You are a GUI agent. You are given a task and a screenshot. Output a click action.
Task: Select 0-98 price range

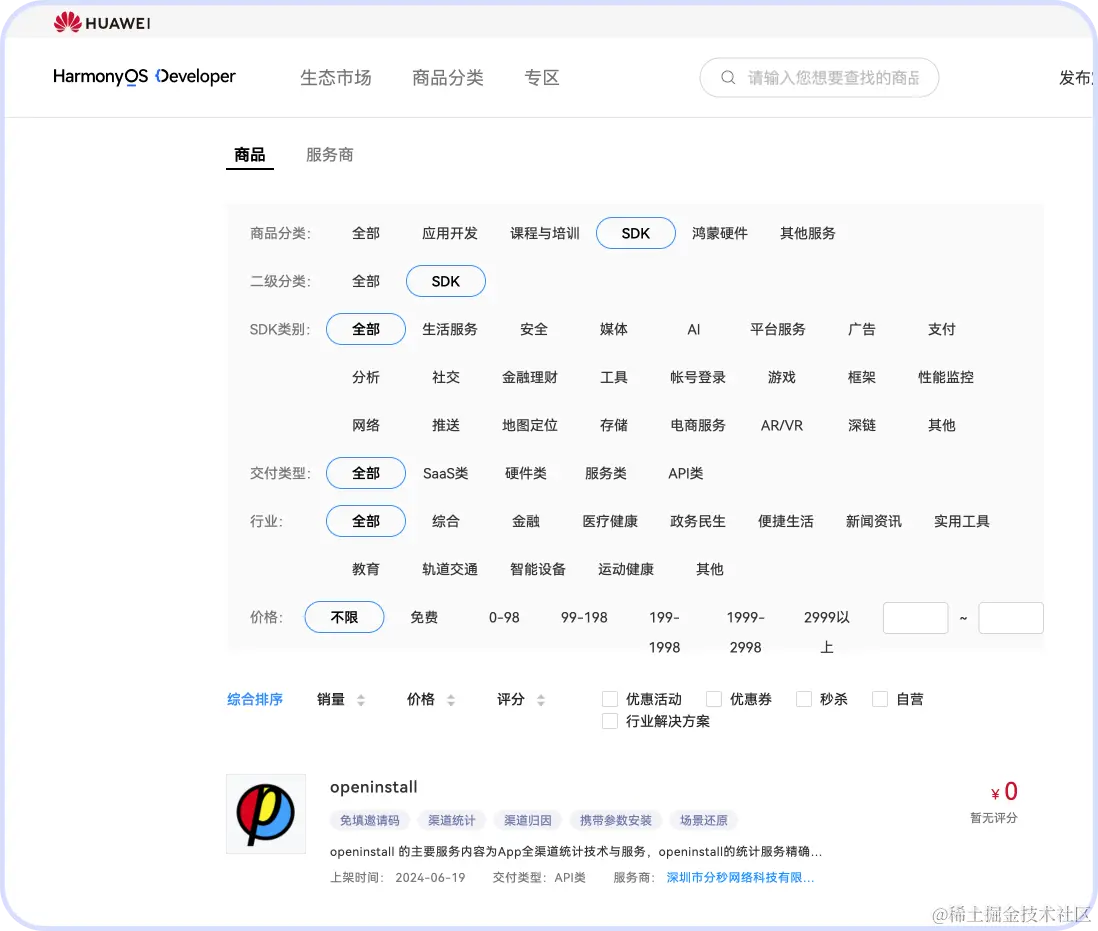(x=504, y=617)
